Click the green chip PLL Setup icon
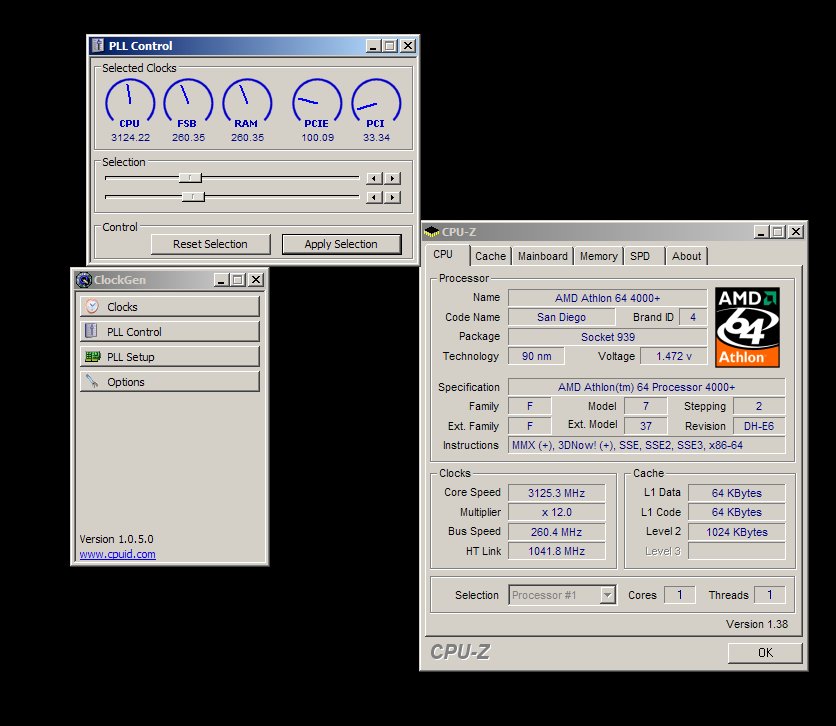This screenshot has width=836, height=726. click(93, 356)
